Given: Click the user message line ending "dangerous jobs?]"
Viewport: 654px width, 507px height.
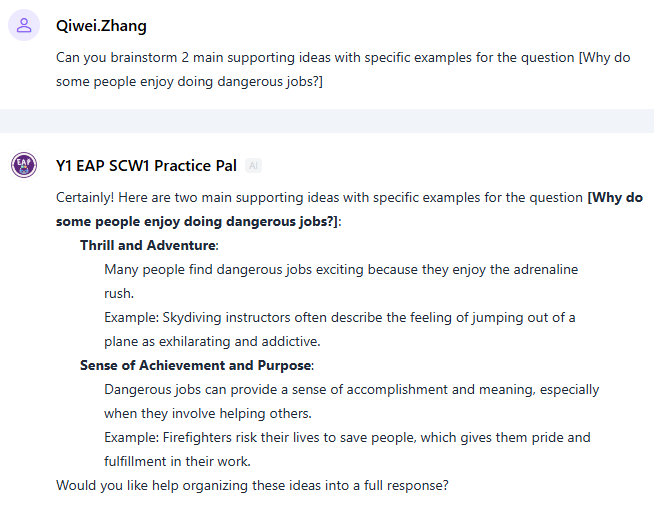Looking at the screenshot, I should coord(190,82).
